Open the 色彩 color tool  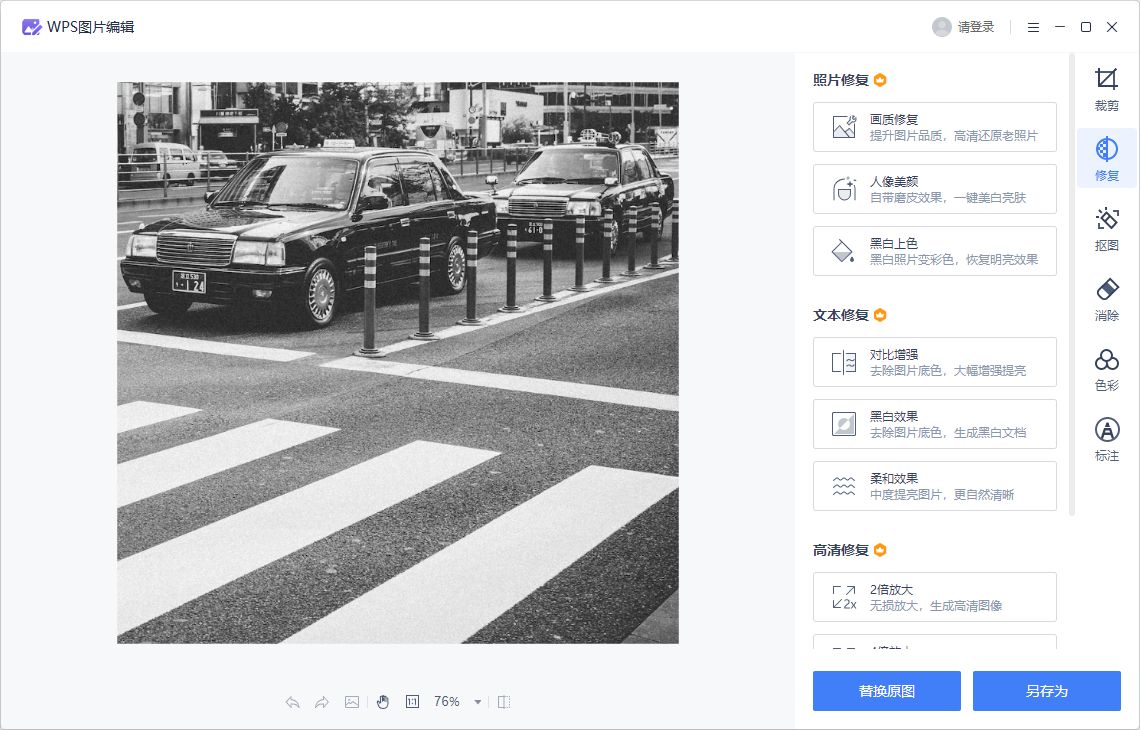click(x=1106, y=369)
